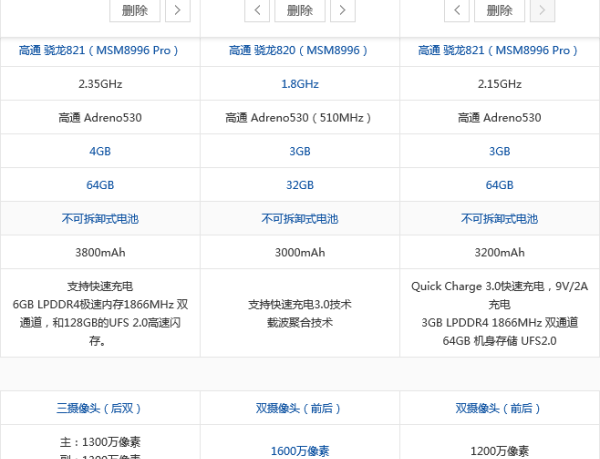This screenshot has height=459, width=600.
Task: Select the 2.15GHz text
Action: 500,84
